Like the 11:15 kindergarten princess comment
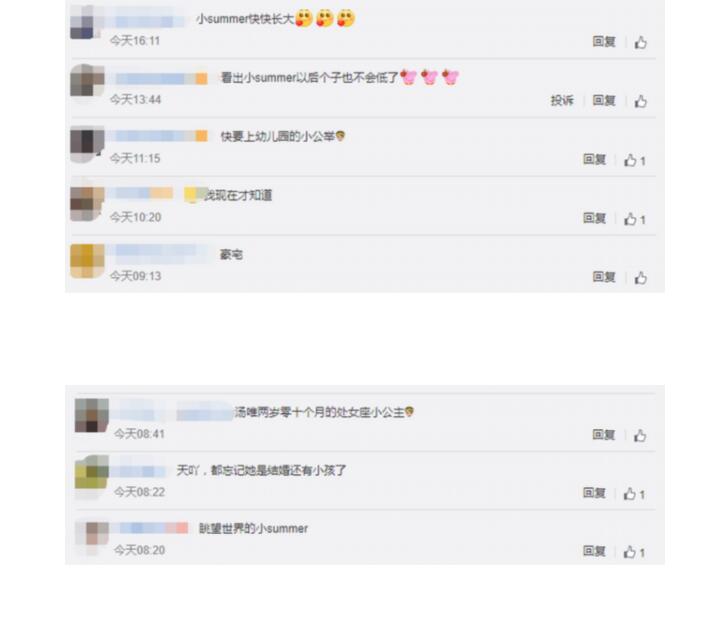The image size is (707, 618). tap(635, 160)
